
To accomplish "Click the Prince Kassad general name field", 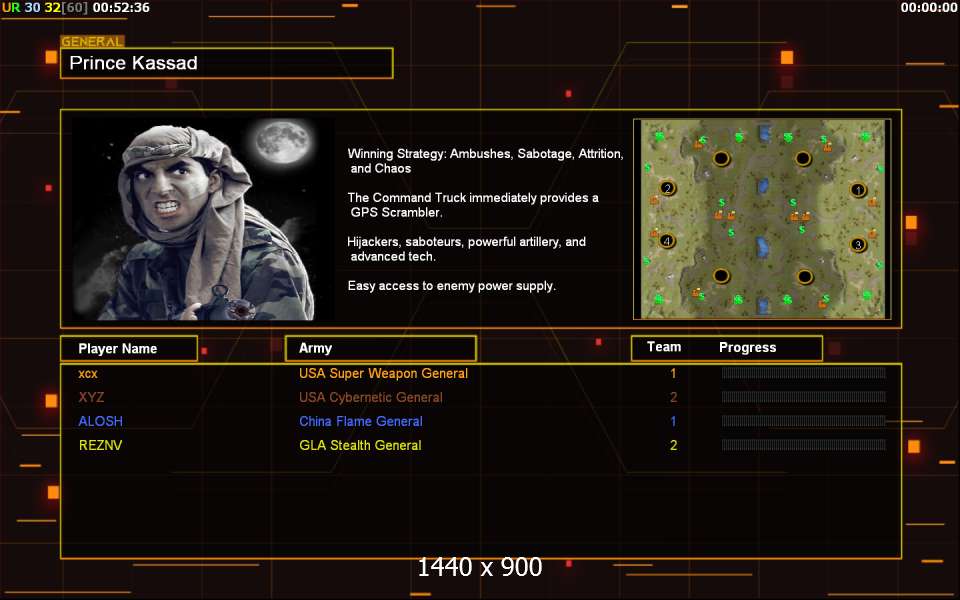I will click(226, 63).
